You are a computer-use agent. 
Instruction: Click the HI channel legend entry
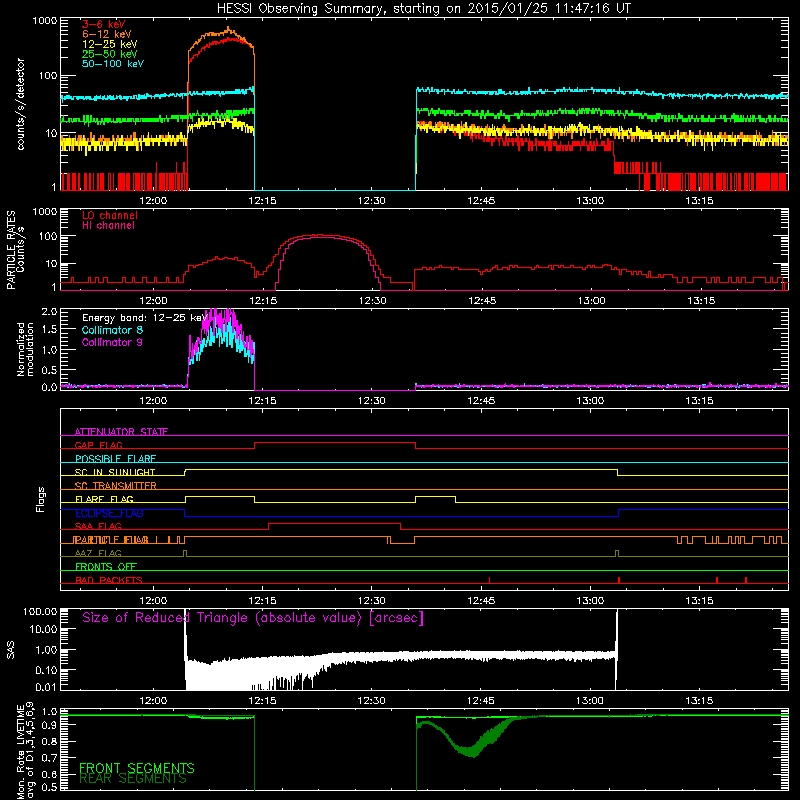point(108,226)
